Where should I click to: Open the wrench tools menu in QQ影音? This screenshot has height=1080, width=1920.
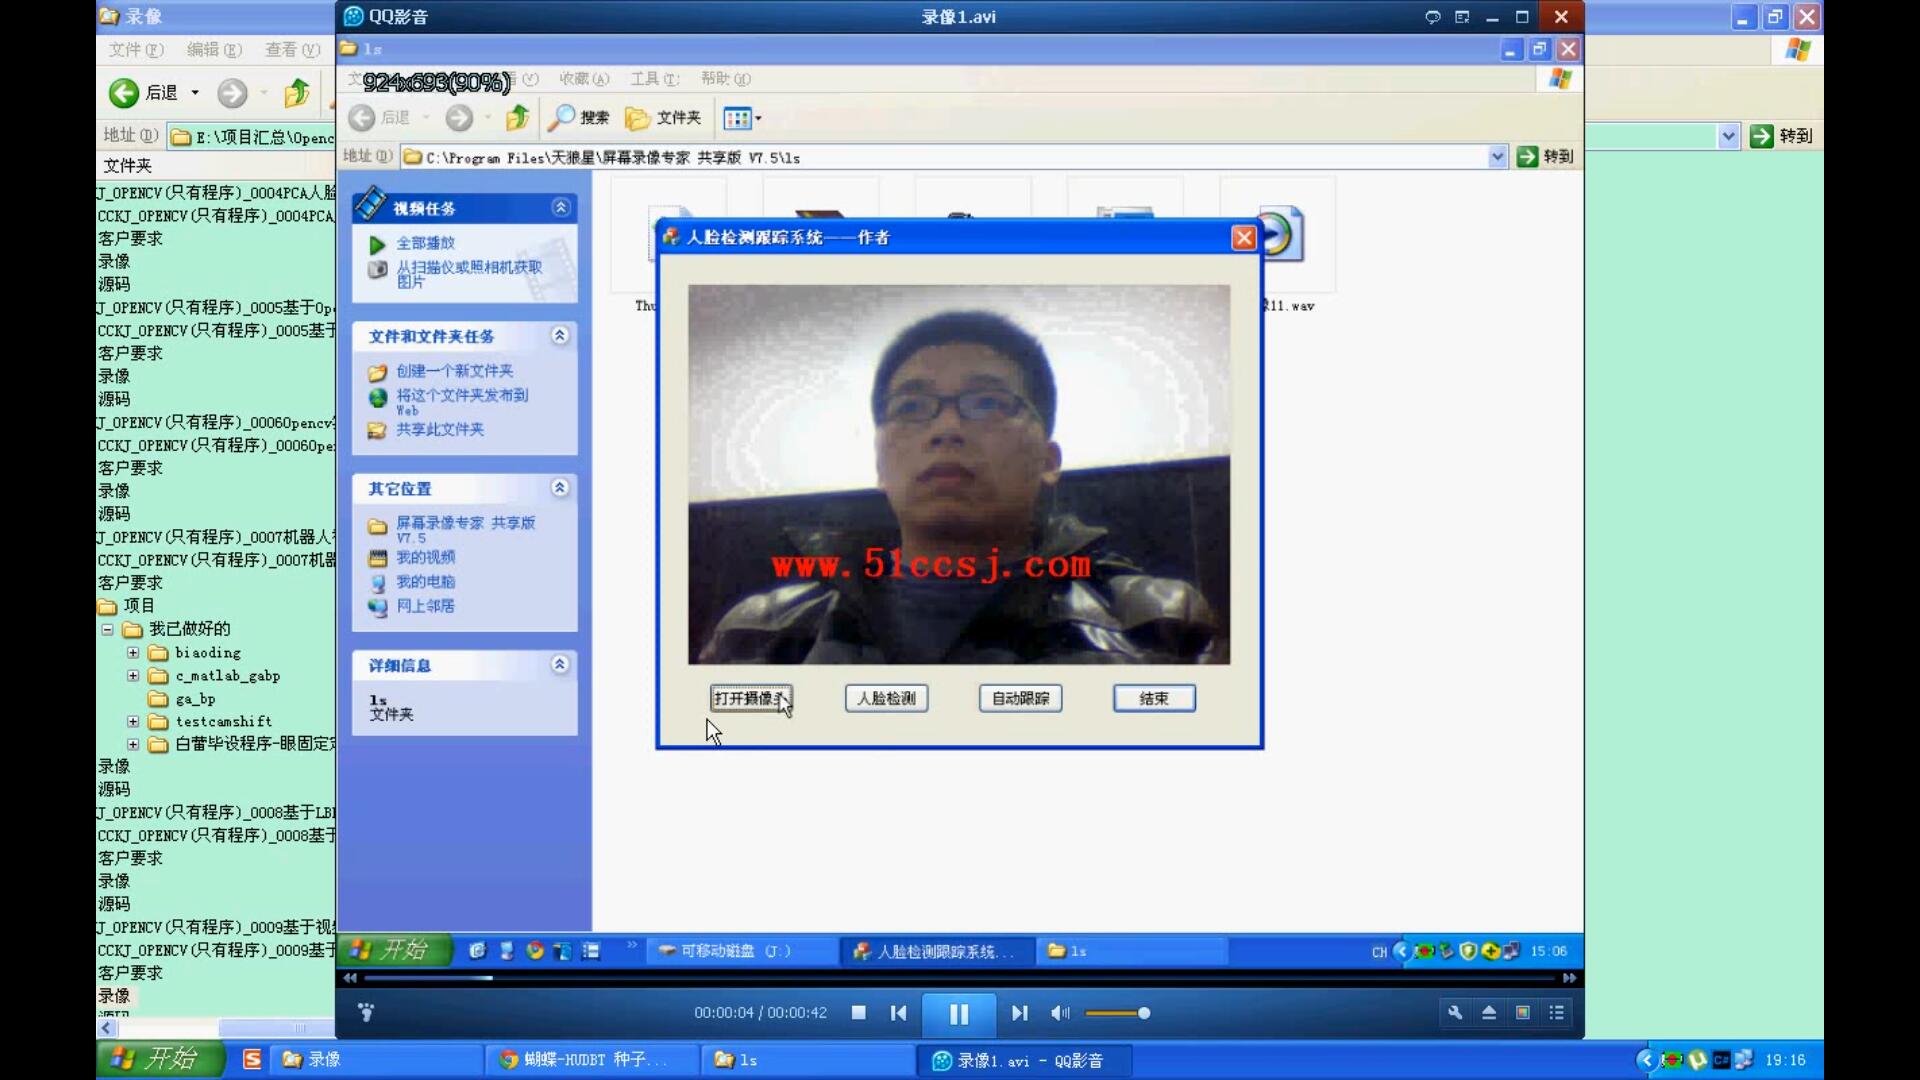tap(1455, 1013)
